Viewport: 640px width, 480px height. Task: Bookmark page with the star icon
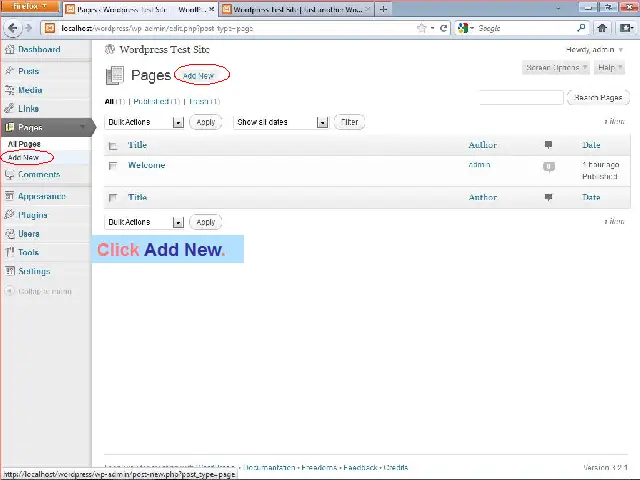point(422,28)
